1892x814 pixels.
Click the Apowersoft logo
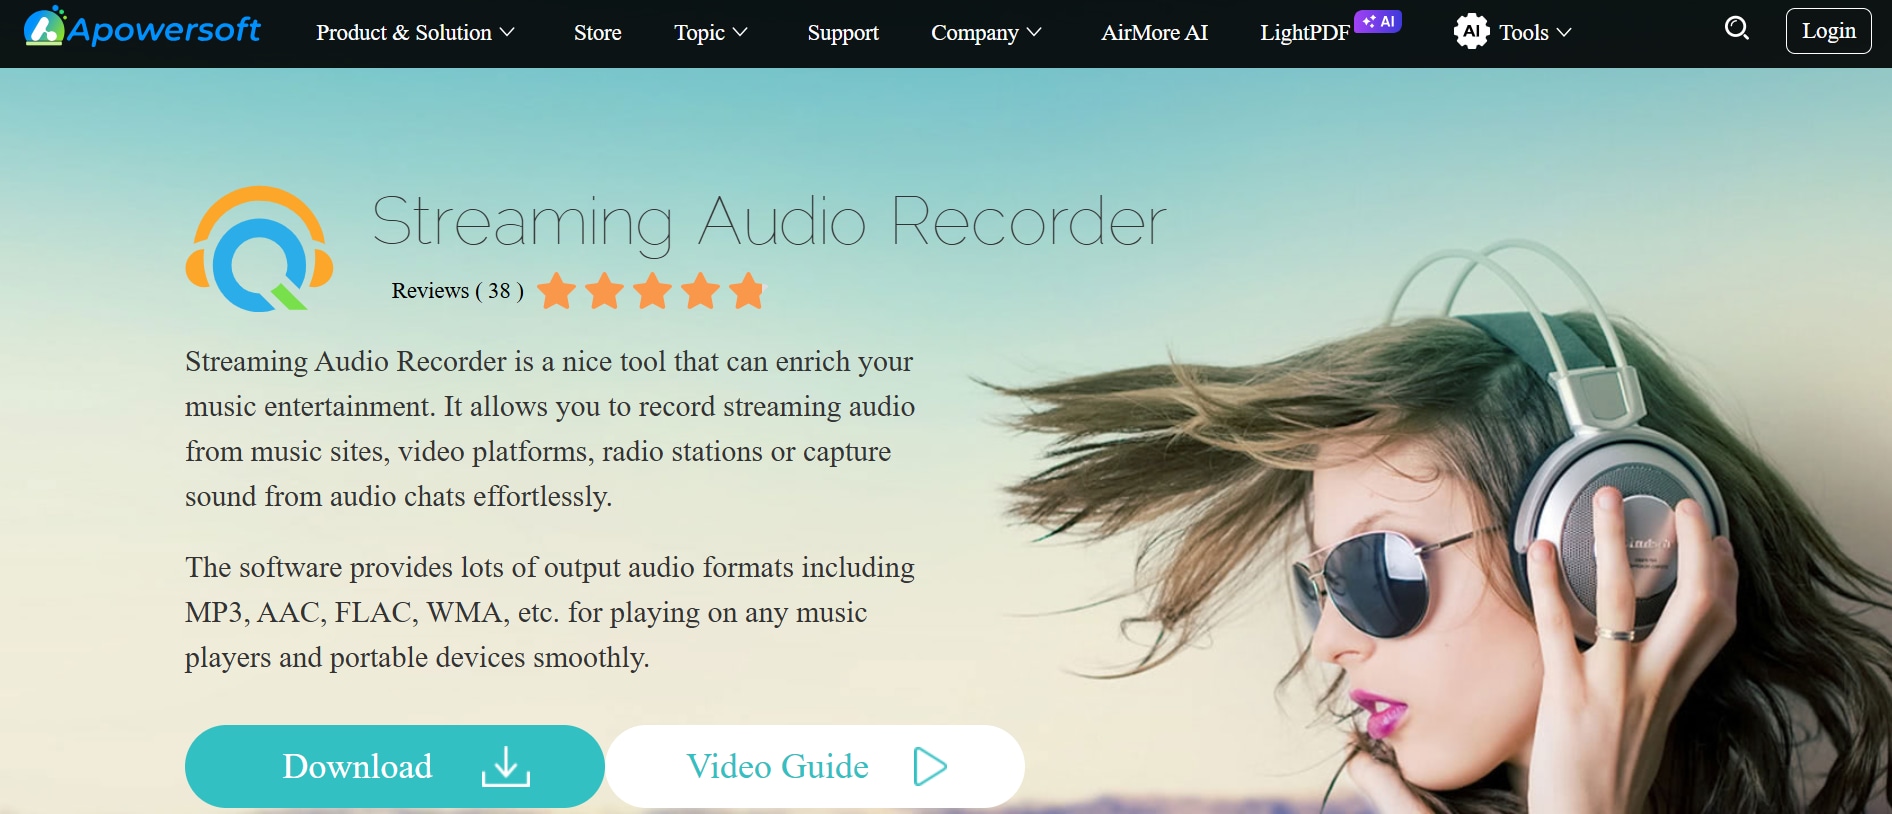(142, 28)
